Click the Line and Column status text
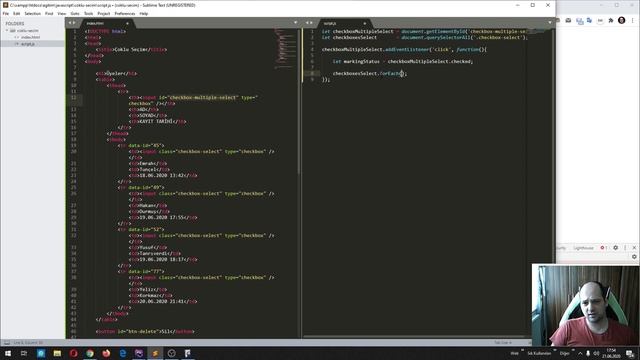Screen dimensions: 640x360 (28, 342)
